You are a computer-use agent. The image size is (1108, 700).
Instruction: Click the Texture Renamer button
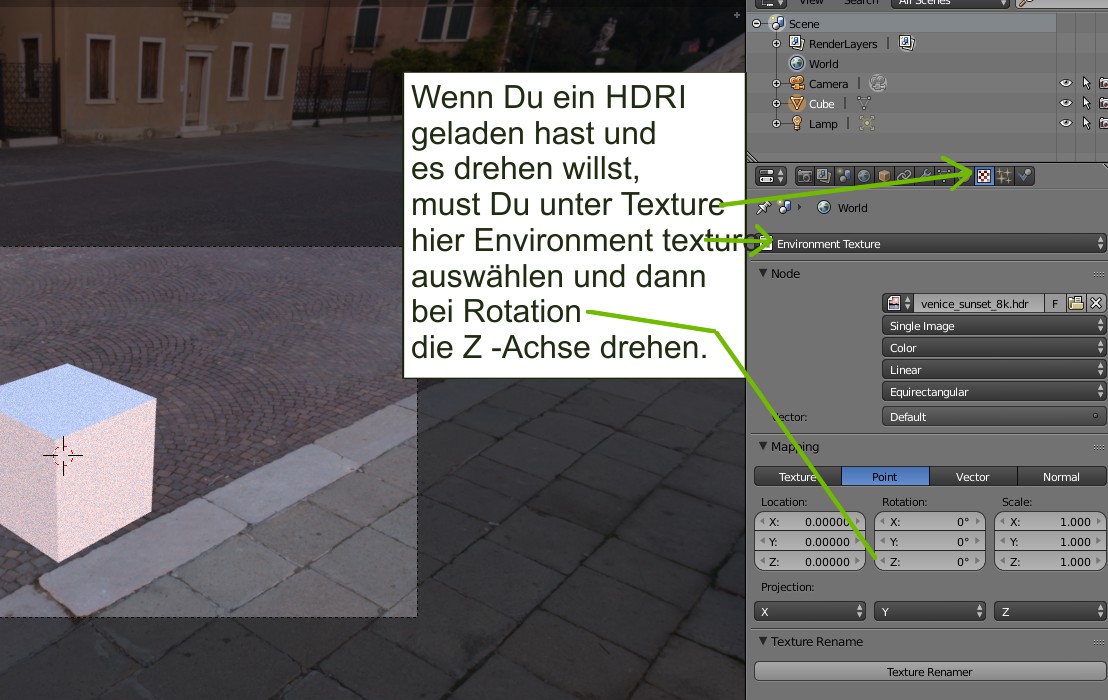930,672
